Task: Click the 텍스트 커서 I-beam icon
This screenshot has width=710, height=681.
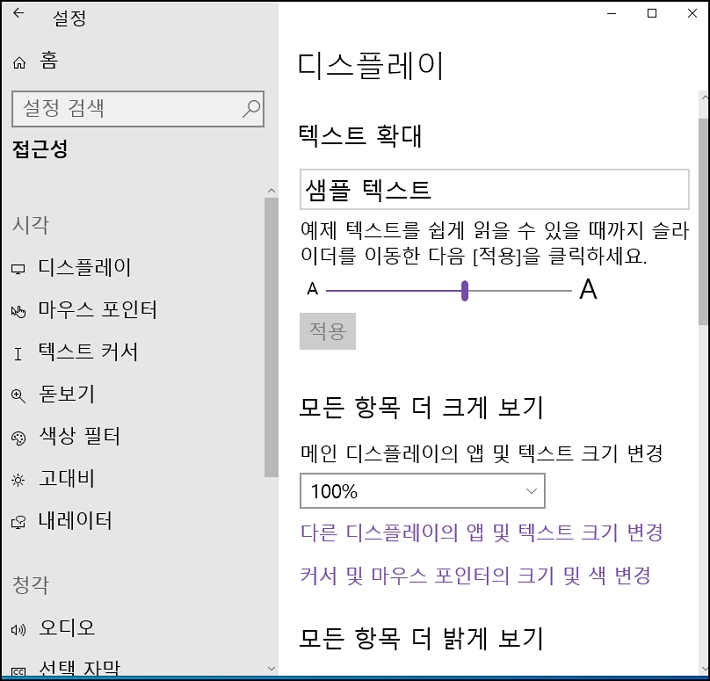Action: click(18, 354)
